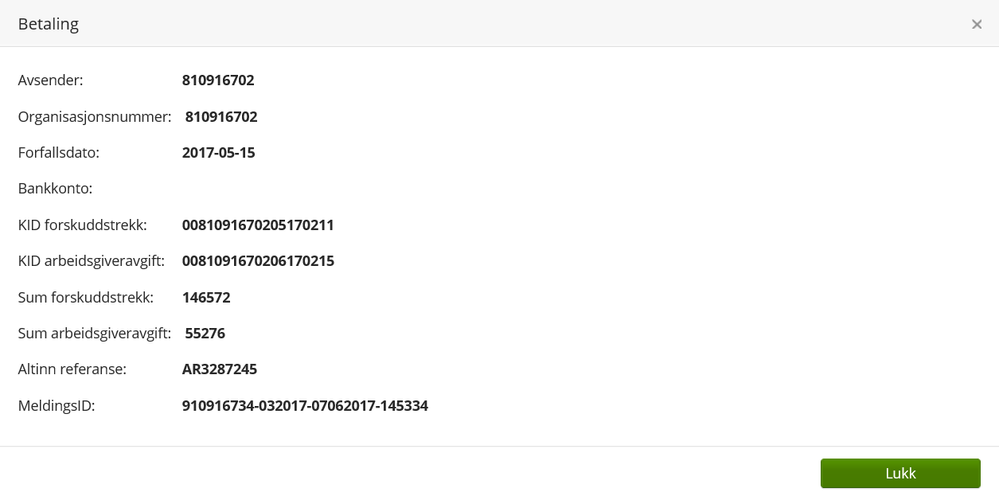Click the Betaling dialog title

tap(48, 24)
